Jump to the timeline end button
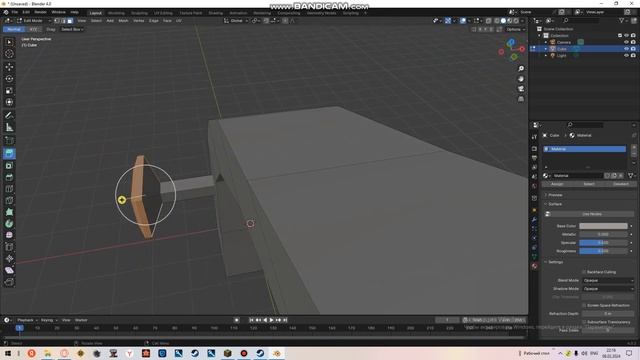640x360 pixels. point(285,320)
